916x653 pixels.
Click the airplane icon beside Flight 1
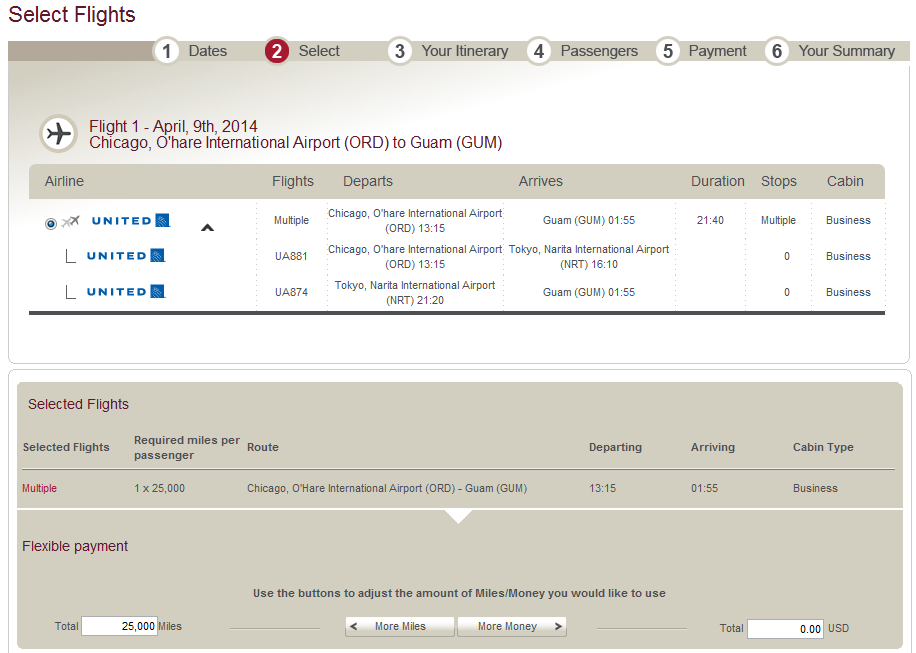pyautogui.click(x=59, y=133)
